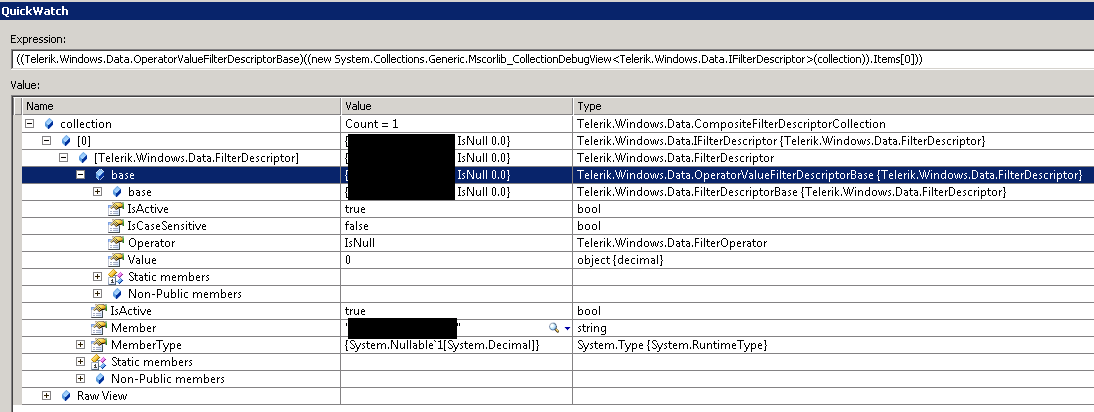Click the property icon beside IsCaseSensitive
The image size is (1094, 412).
[116, 226]
